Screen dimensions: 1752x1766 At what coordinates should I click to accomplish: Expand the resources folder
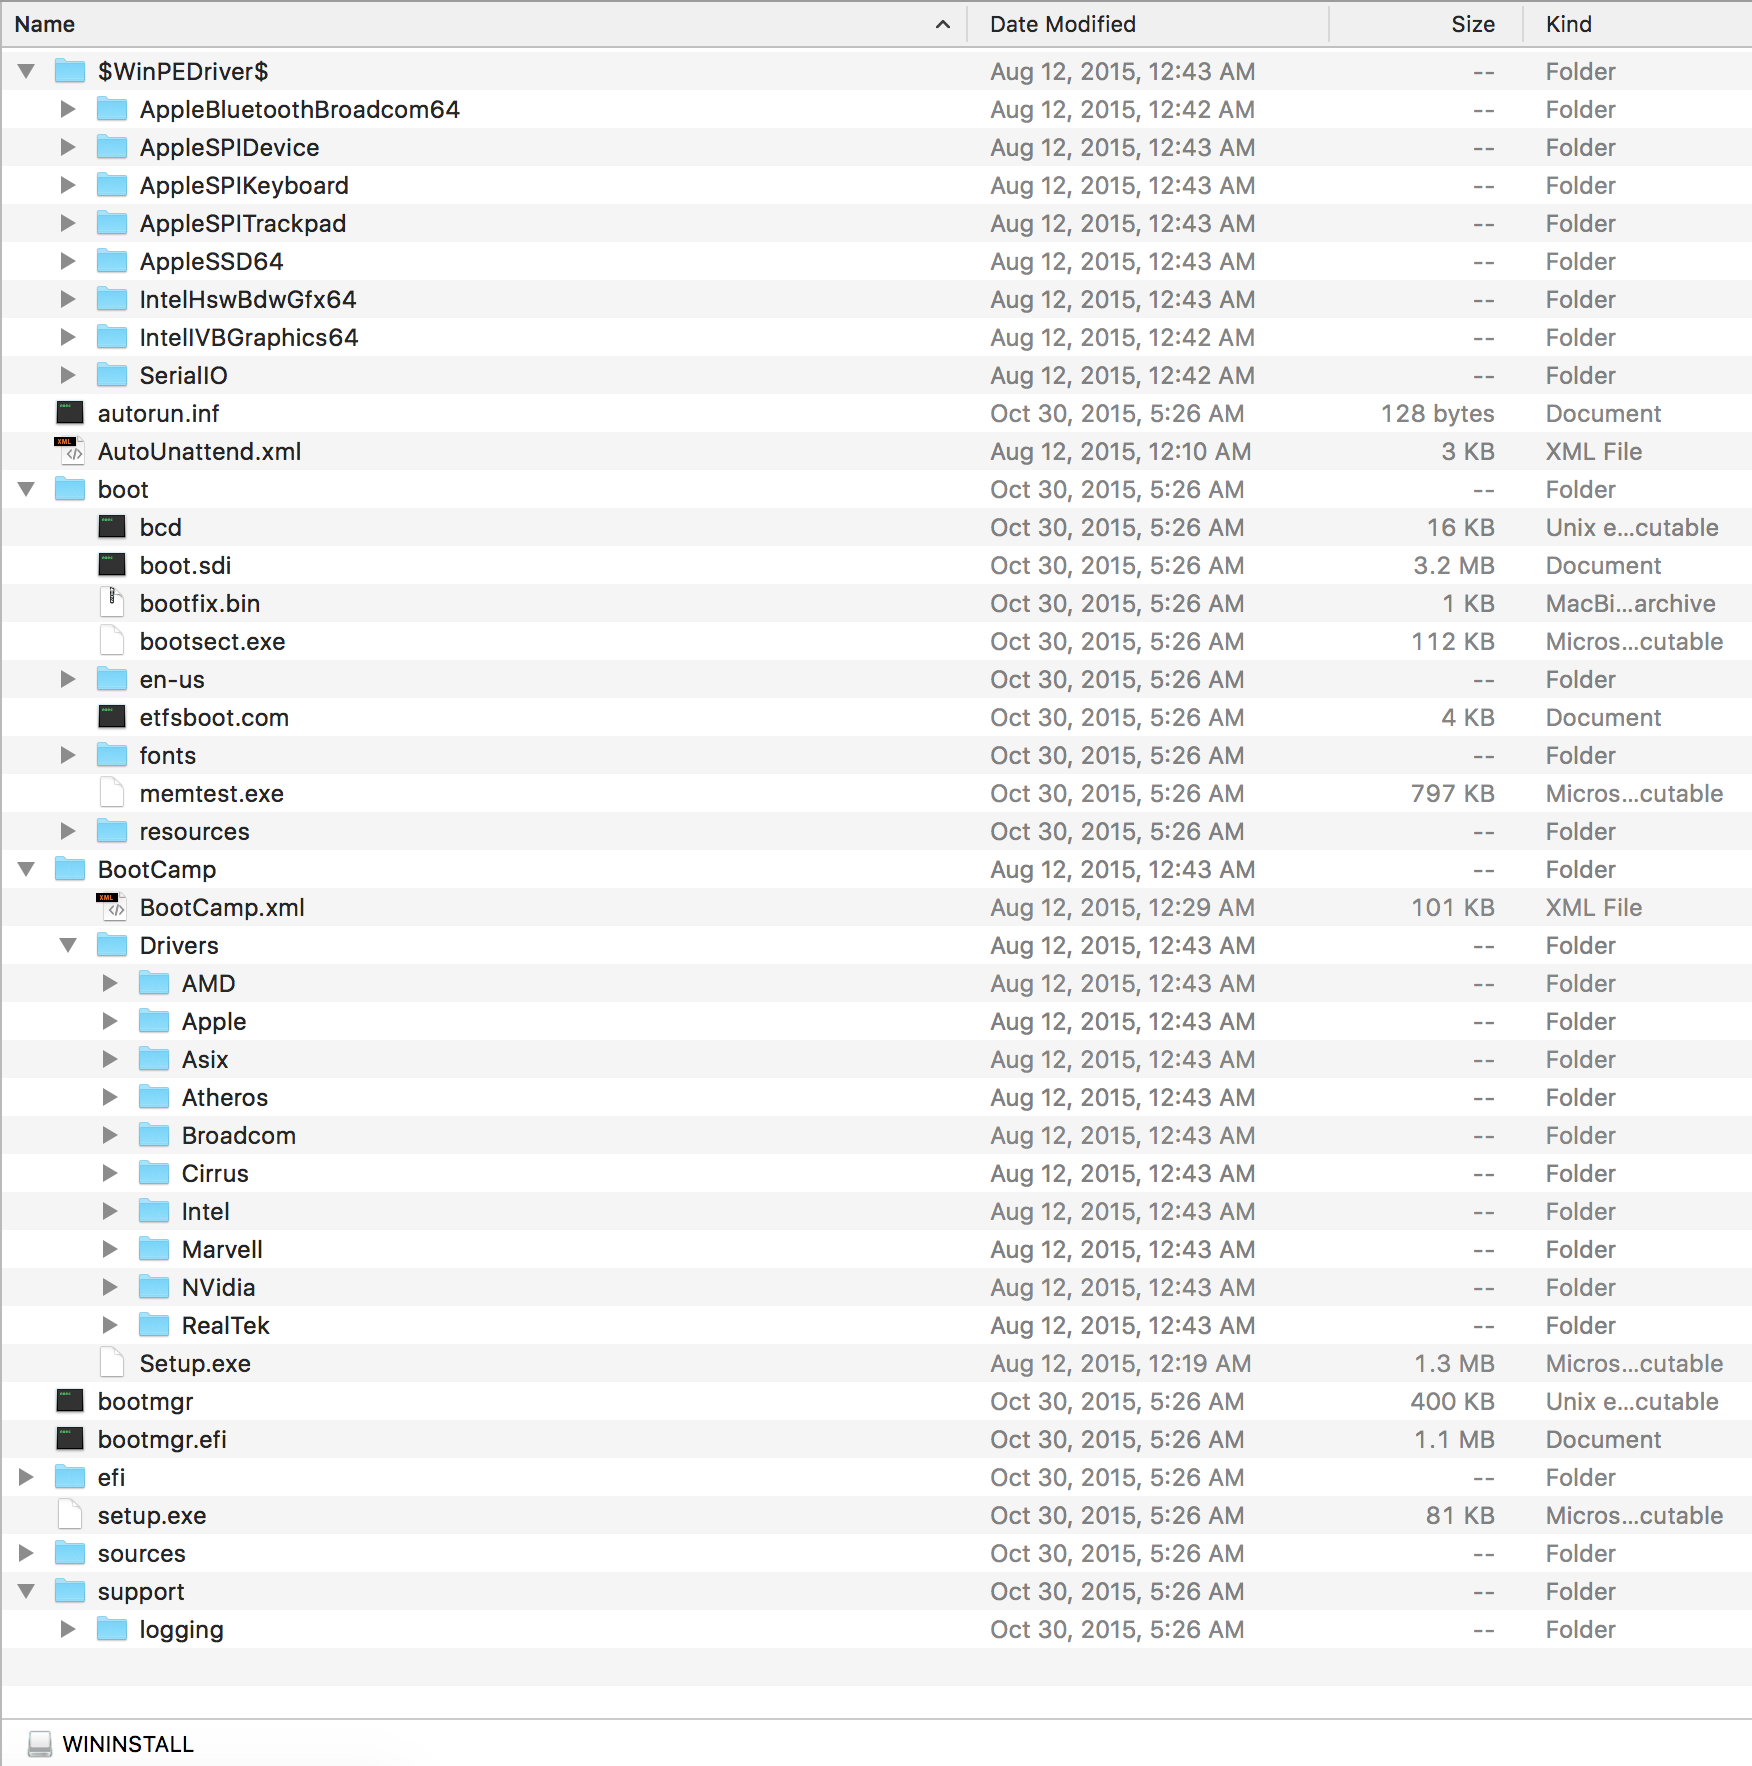pos(68,831)
